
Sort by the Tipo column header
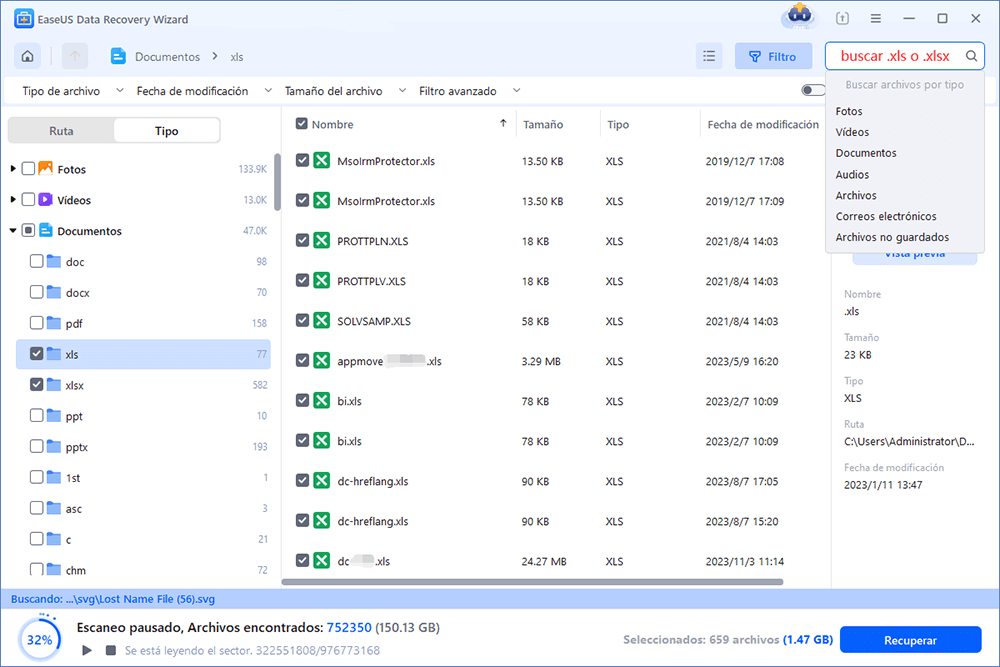pos(617,124)
